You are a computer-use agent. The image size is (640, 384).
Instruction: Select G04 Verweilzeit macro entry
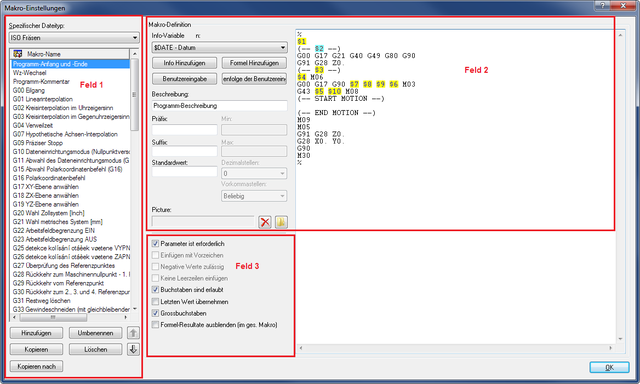pyautogui.click(x=33, y=125)
